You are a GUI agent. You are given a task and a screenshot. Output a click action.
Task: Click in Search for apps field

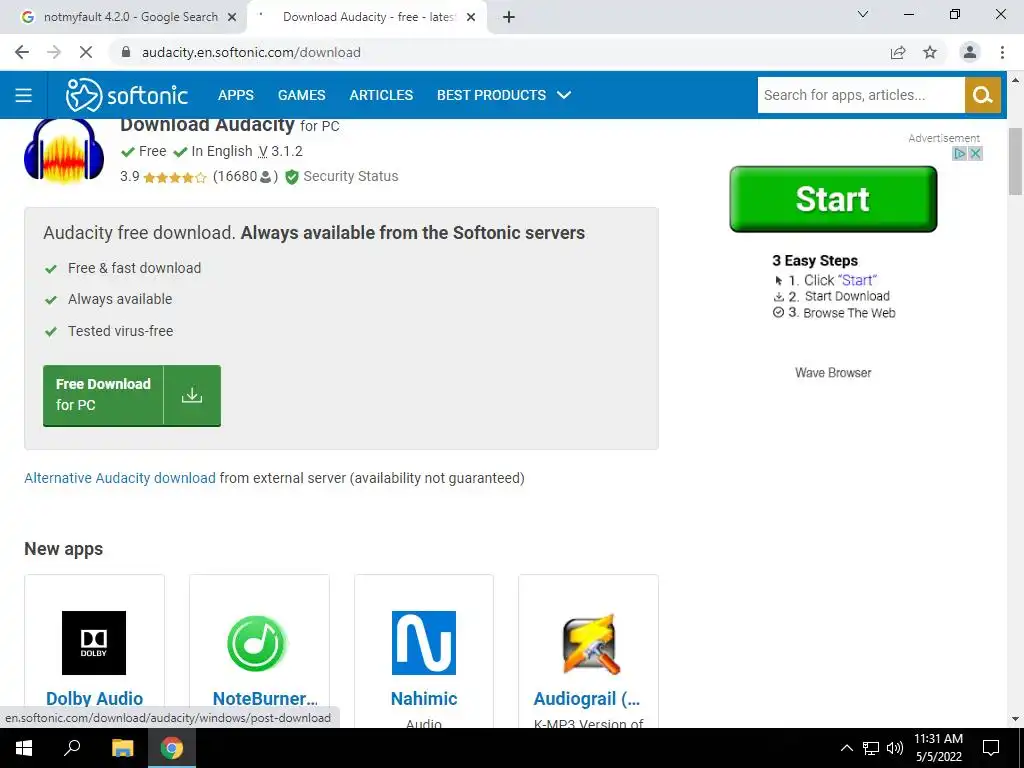tap(861, 95)
